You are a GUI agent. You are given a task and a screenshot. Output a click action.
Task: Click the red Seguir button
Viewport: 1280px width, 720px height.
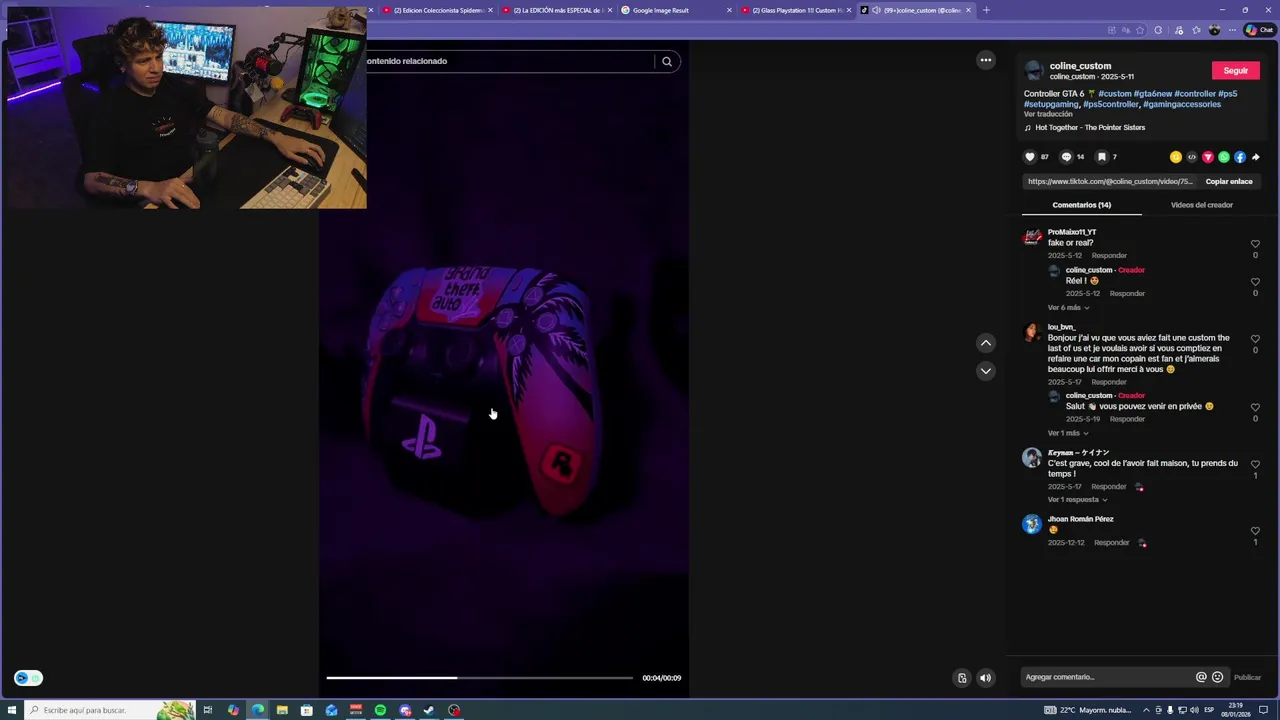[1235, 71]
